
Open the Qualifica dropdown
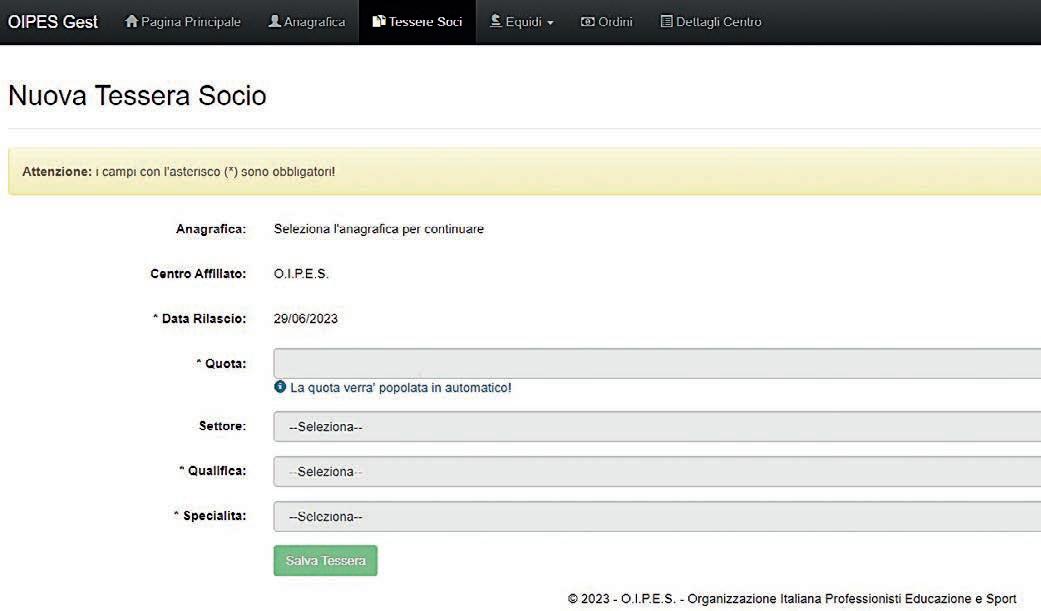tap(657, 472)
